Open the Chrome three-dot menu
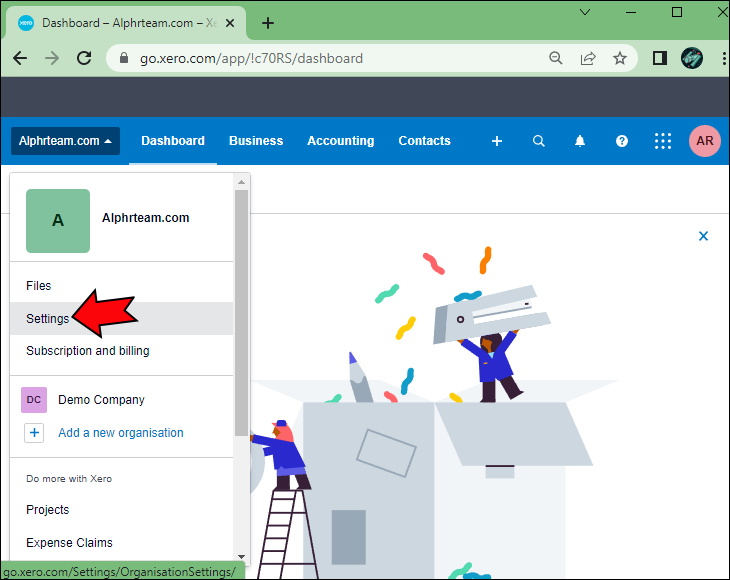This screenshot has width=730, height=580. pos(724,58)
